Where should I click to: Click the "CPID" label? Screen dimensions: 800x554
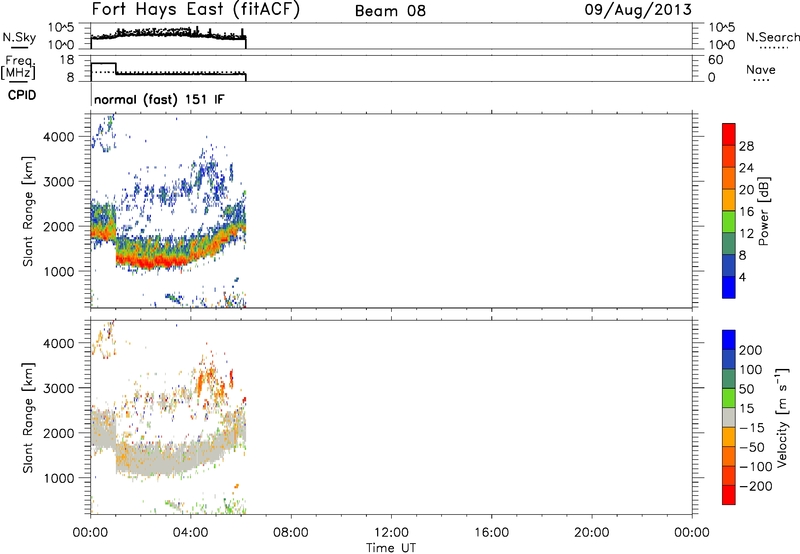(x=22, y=95)
